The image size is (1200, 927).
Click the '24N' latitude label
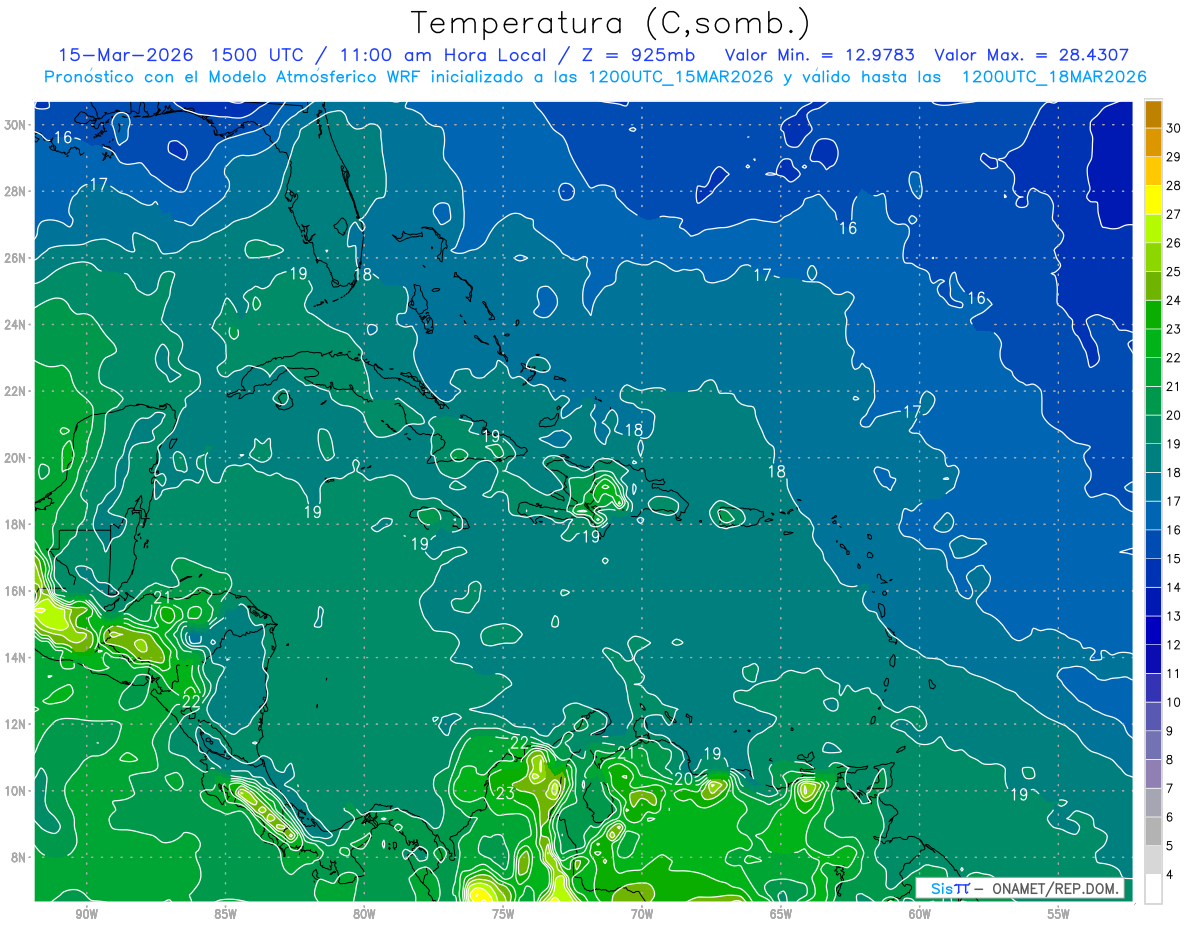pyautogui.click(x=16, y=325)
